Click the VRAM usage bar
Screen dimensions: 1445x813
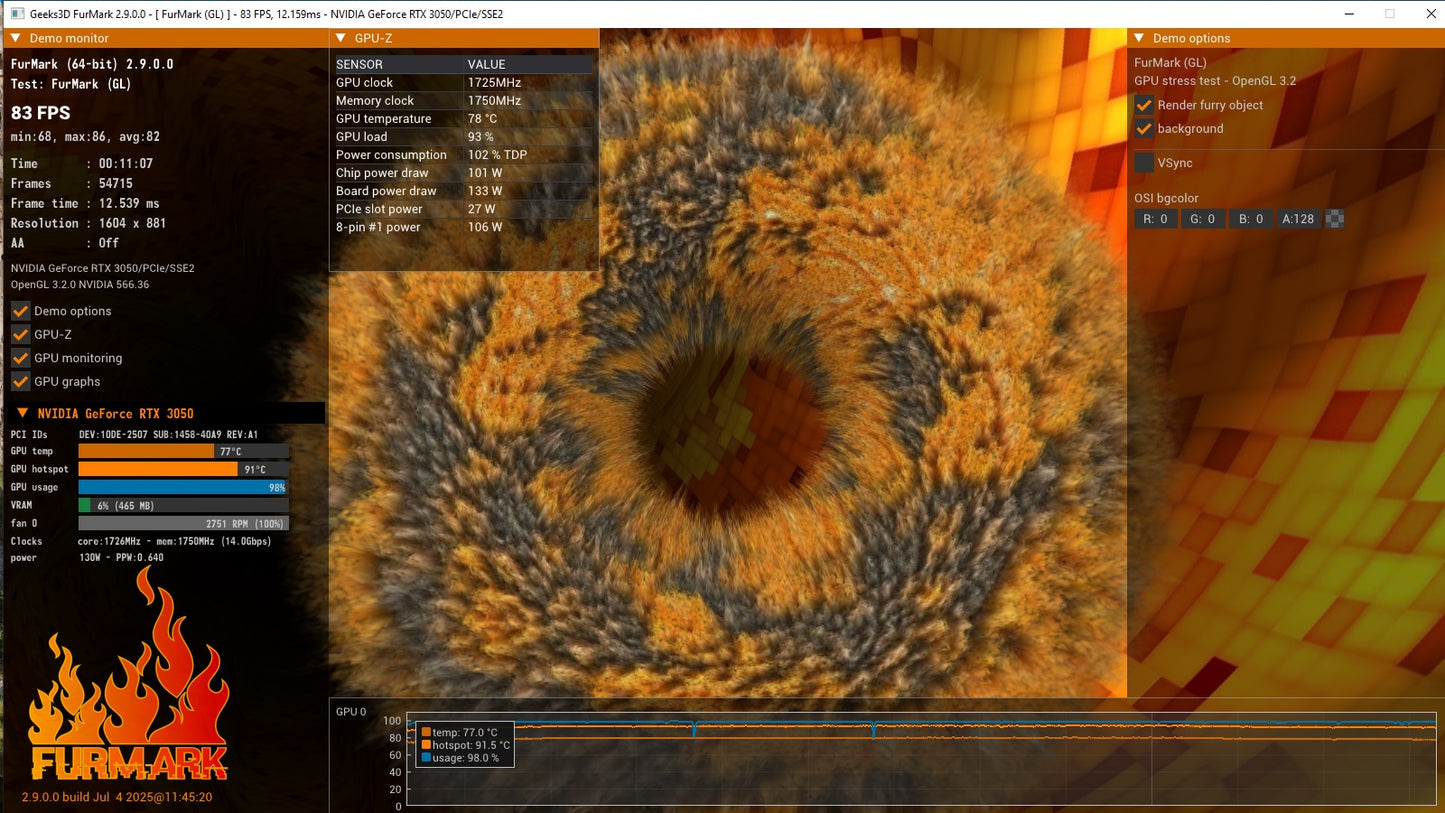point(183,505)
